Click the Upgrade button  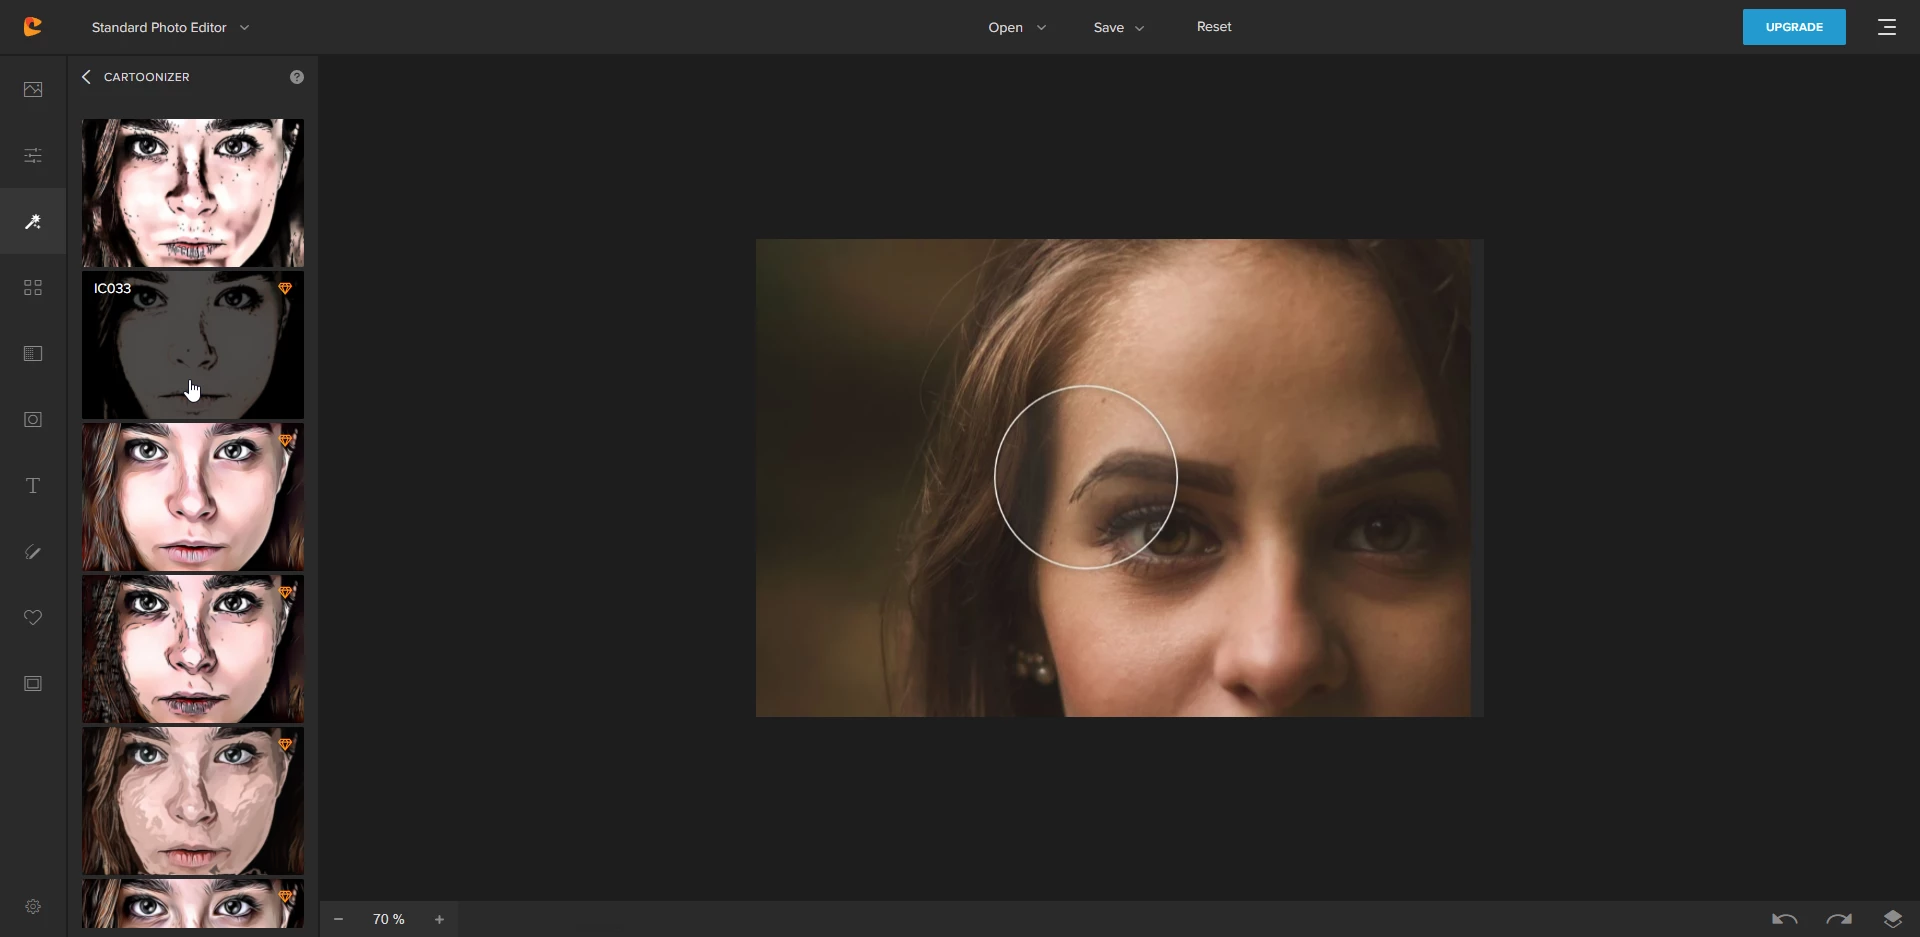click(1794, 27)
